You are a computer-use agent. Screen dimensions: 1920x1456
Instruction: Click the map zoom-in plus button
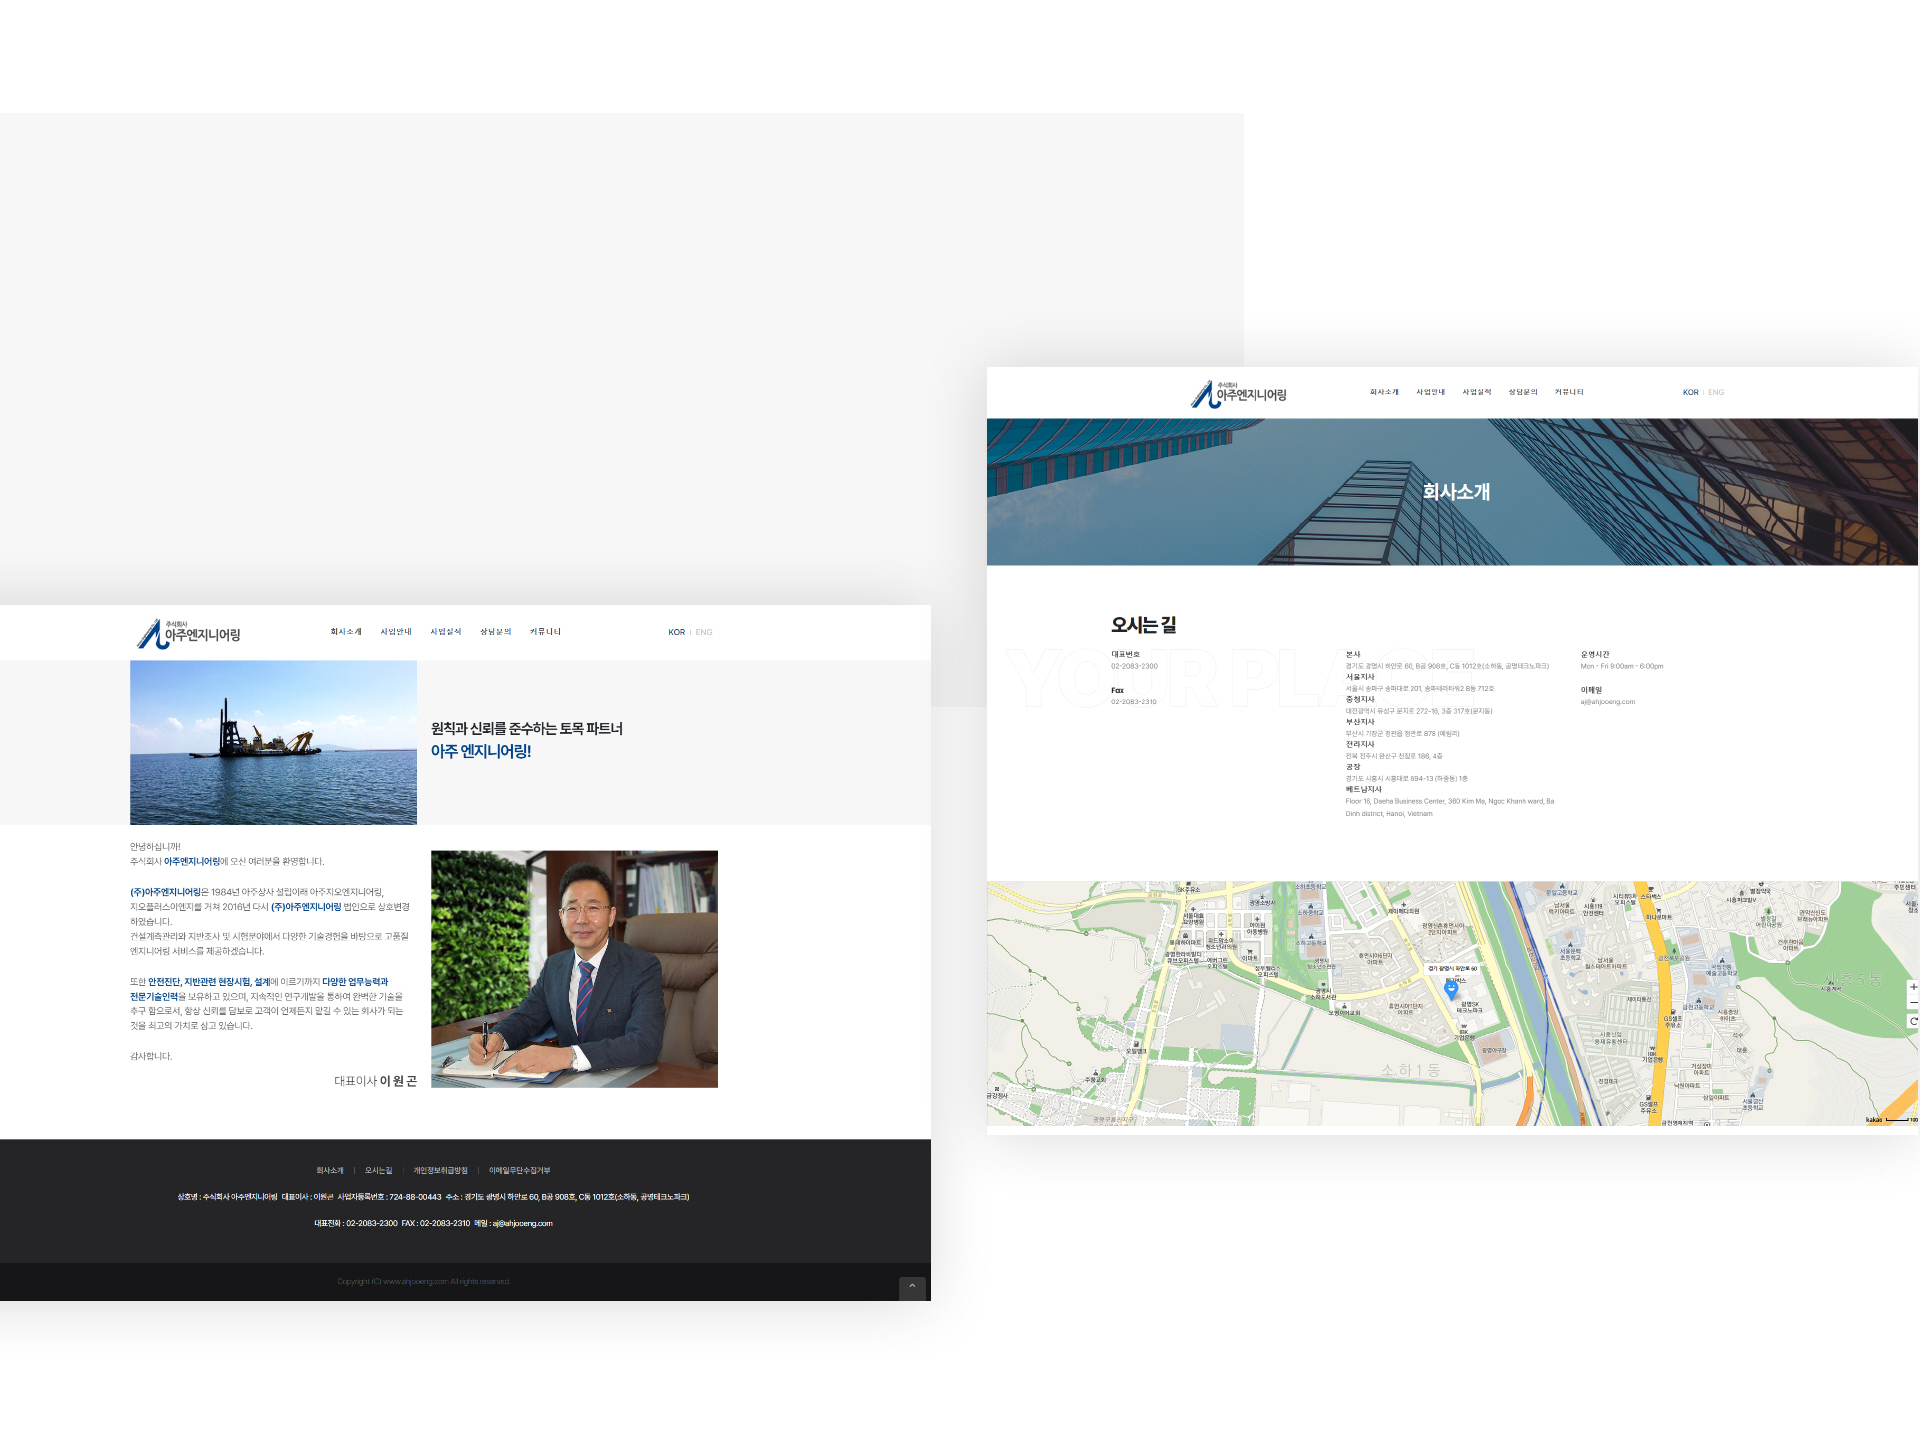(1913, 987)
